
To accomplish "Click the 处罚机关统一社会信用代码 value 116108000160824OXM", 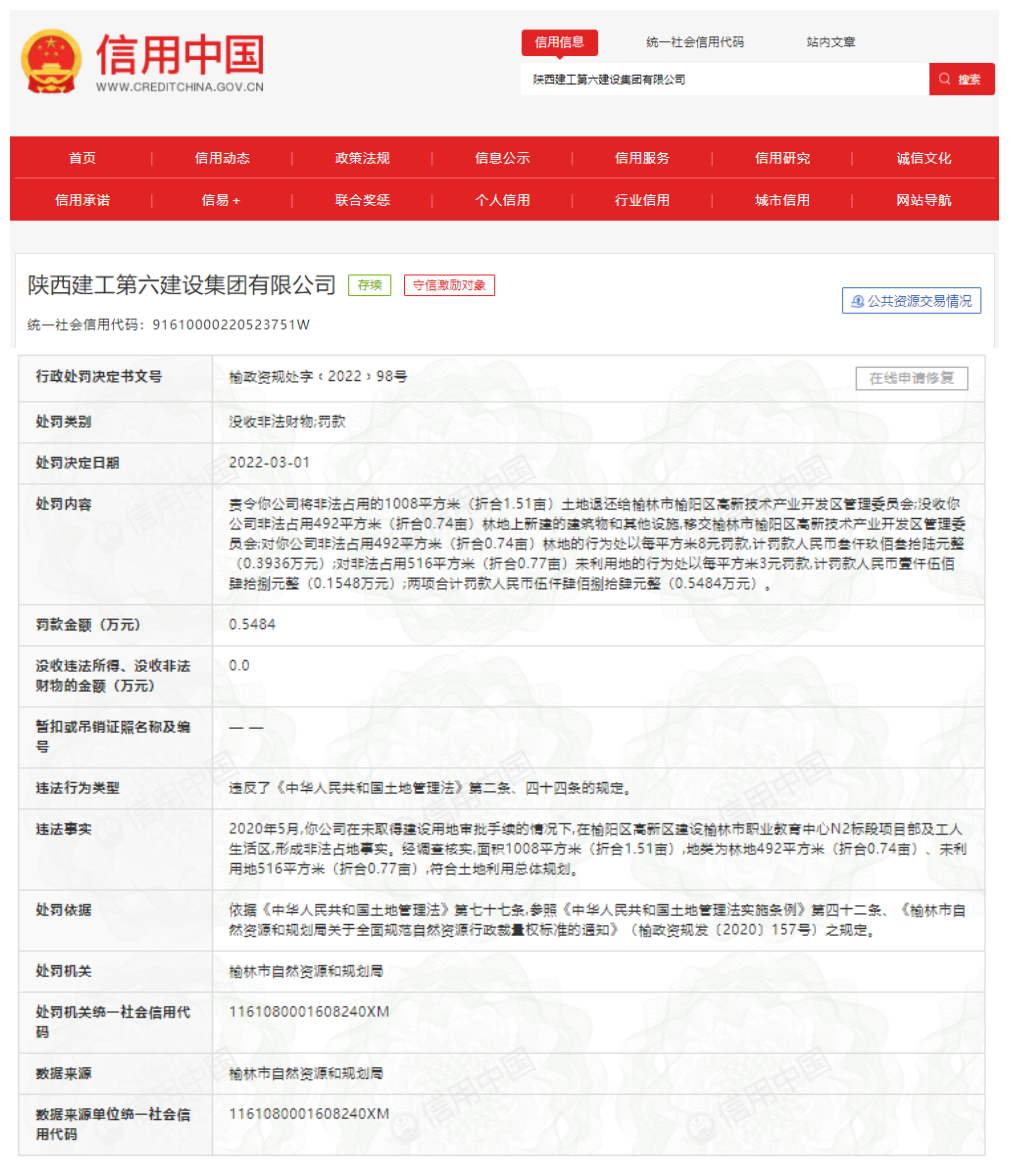I will (x=309, y=1012).
